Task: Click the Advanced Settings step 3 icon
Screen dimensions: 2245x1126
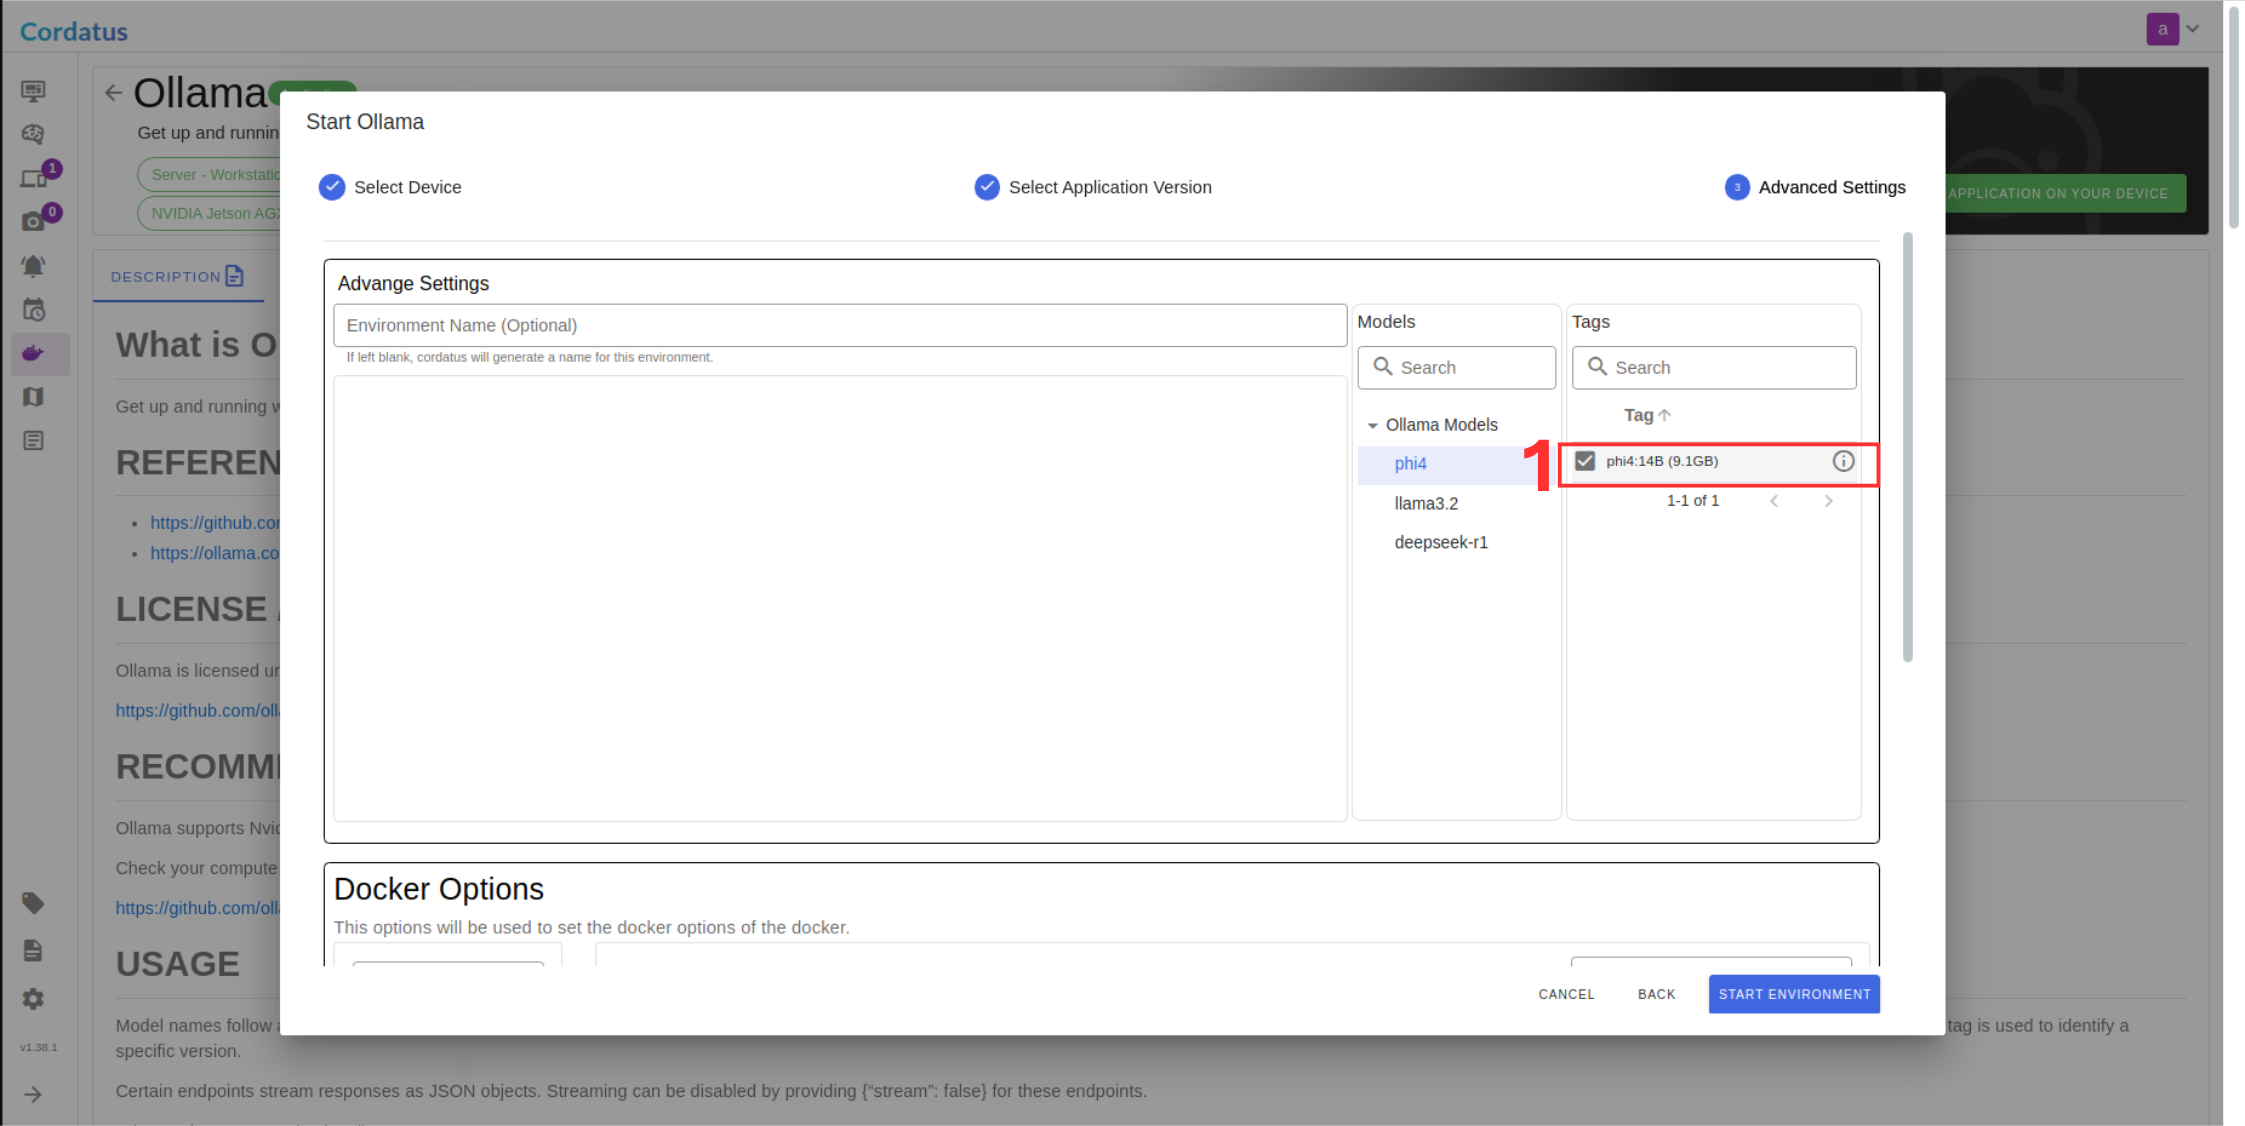Action: tap(1737, 187)
